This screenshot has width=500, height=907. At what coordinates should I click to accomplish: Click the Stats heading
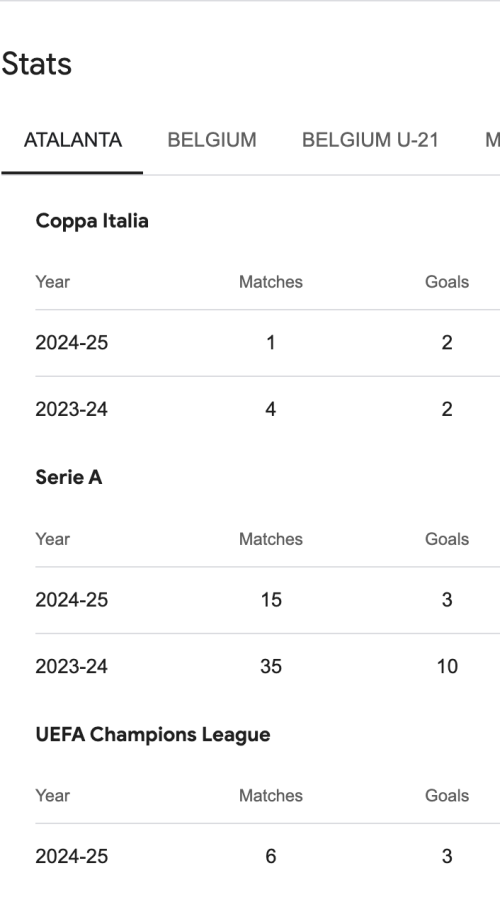(x=36, y=64)
